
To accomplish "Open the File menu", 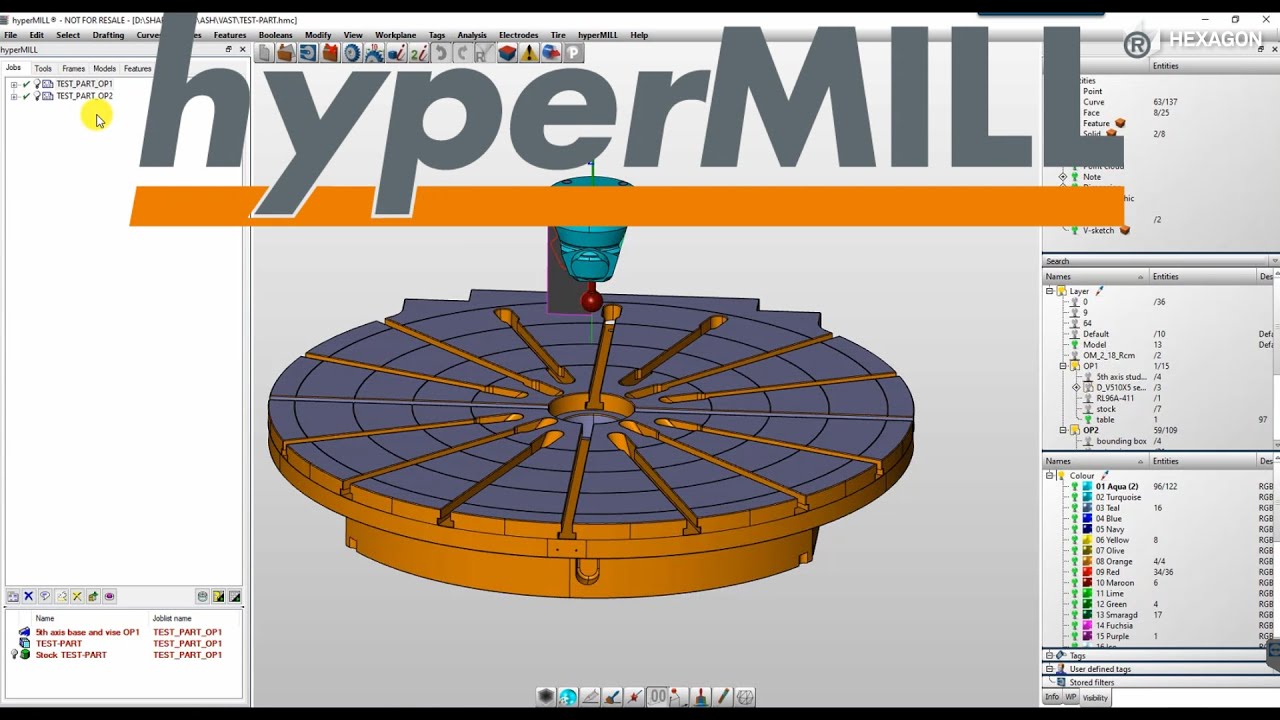I will click(10, 35).
